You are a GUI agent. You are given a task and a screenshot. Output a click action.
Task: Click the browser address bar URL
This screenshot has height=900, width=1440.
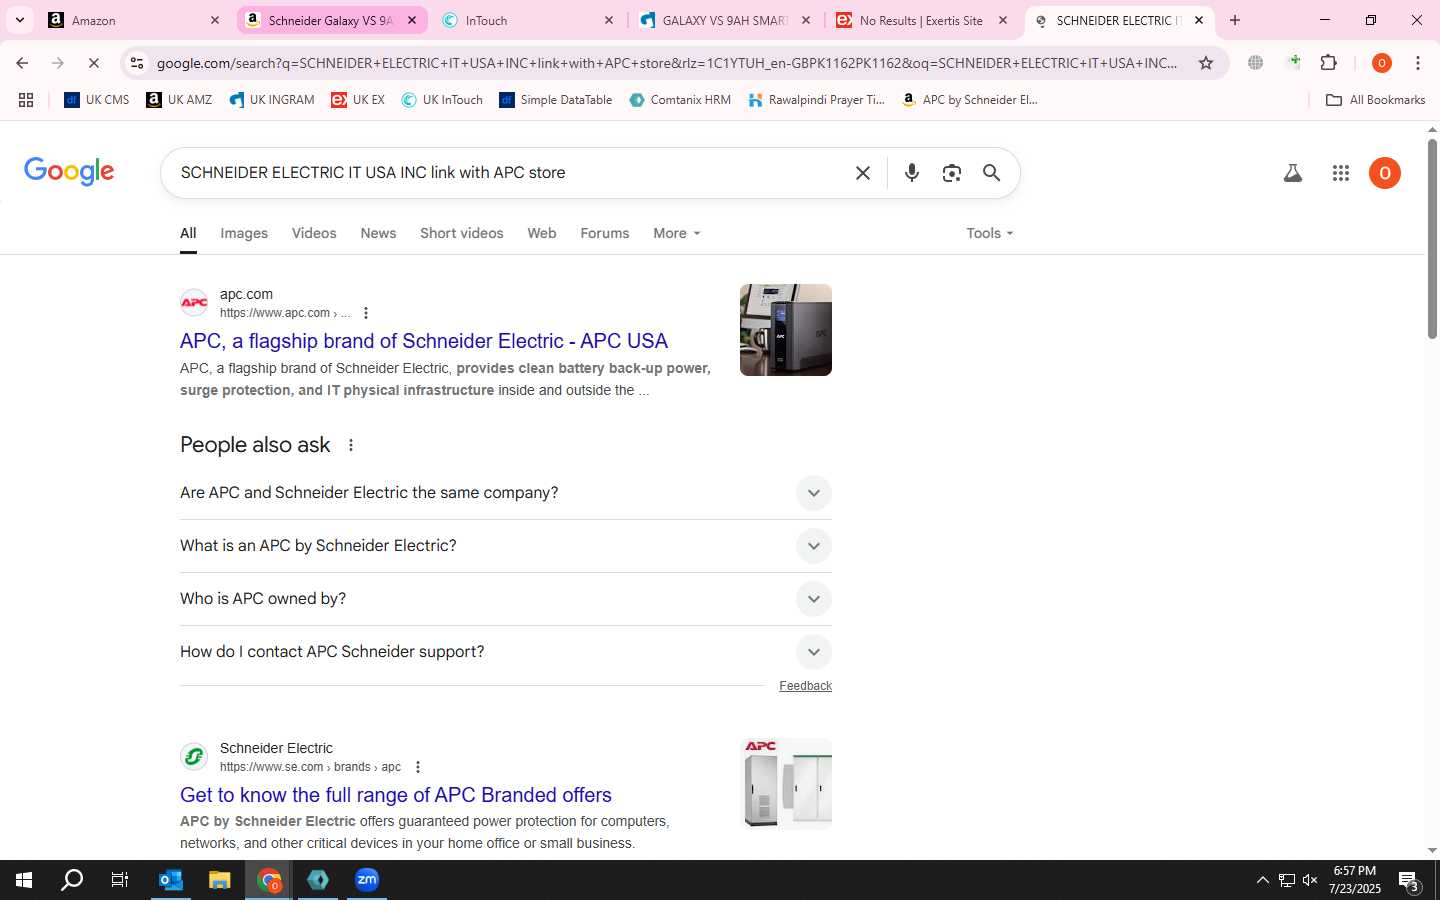point(667,63)
